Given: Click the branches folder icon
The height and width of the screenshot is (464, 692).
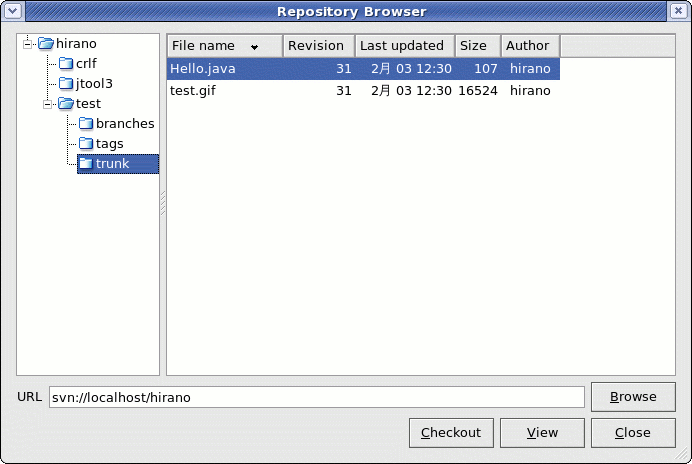Looking at the screenshot, I should coord(86,124).
